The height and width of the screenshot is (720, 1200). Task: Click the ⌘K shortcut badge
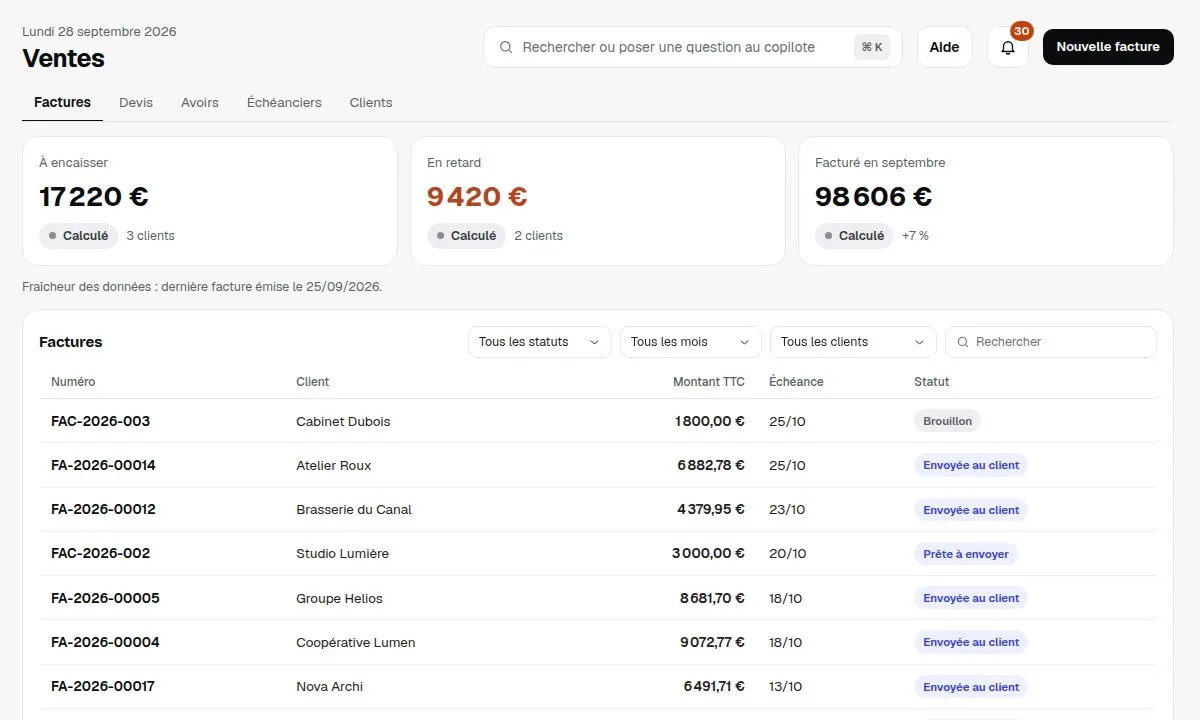(872, 47)
